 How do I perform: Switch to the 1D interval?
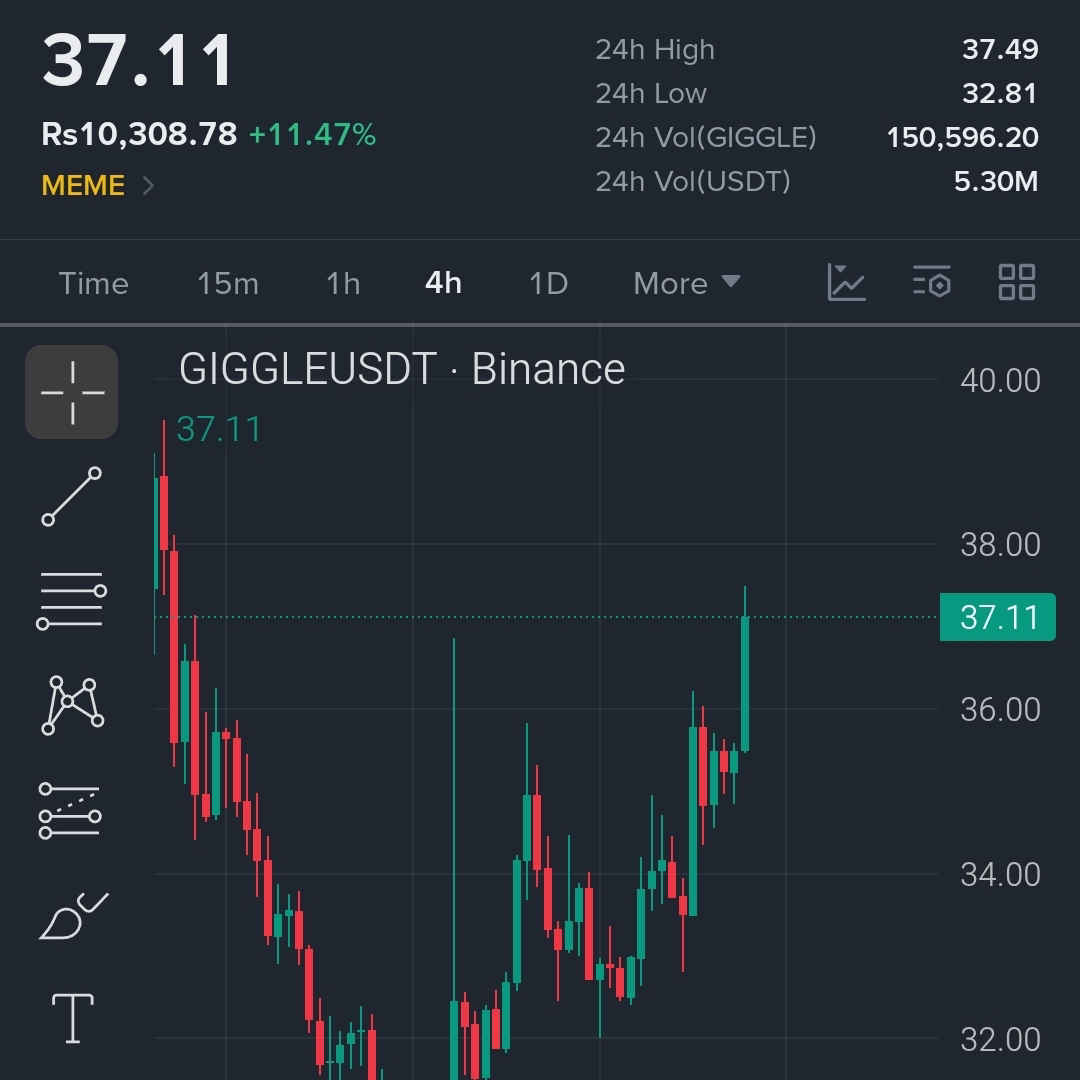(548, 284)
